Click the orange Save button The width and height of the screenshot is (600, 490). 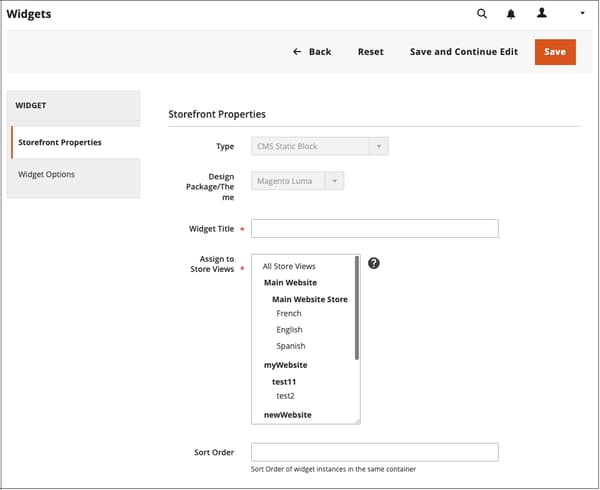[x=555, y=52]
